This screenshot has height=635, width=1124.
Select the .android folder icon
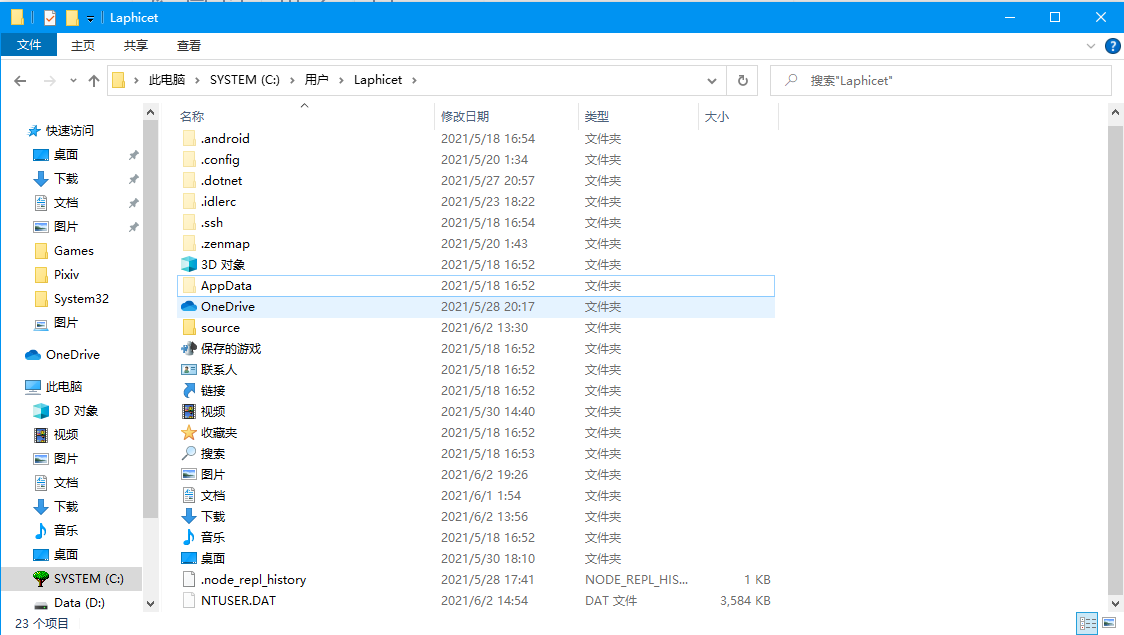(189, 138)
